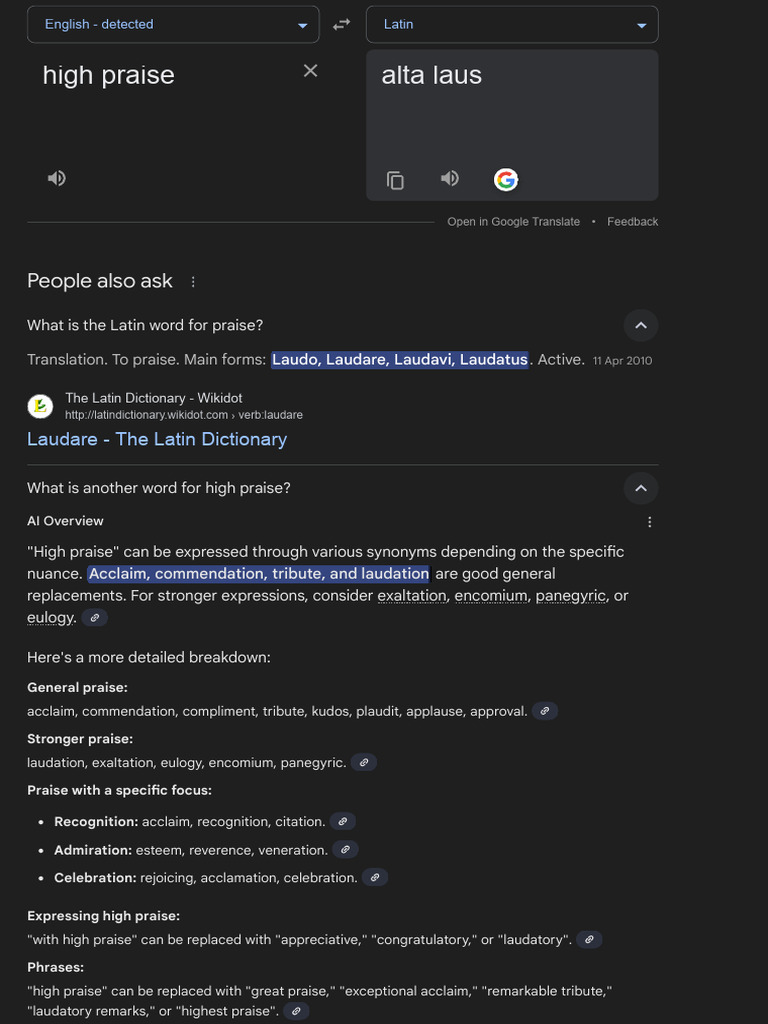Click source link icon after 'eulogy'

pyautogui.click(x=95, y=618)
